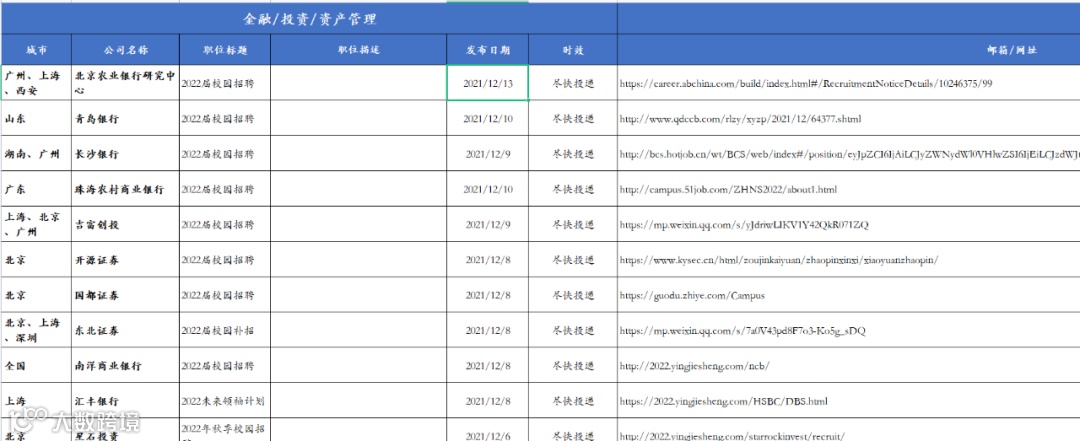The height and width of the screenshot is (441, 1080).
Task: Click the 发布日期 column header
Action: 488,50
